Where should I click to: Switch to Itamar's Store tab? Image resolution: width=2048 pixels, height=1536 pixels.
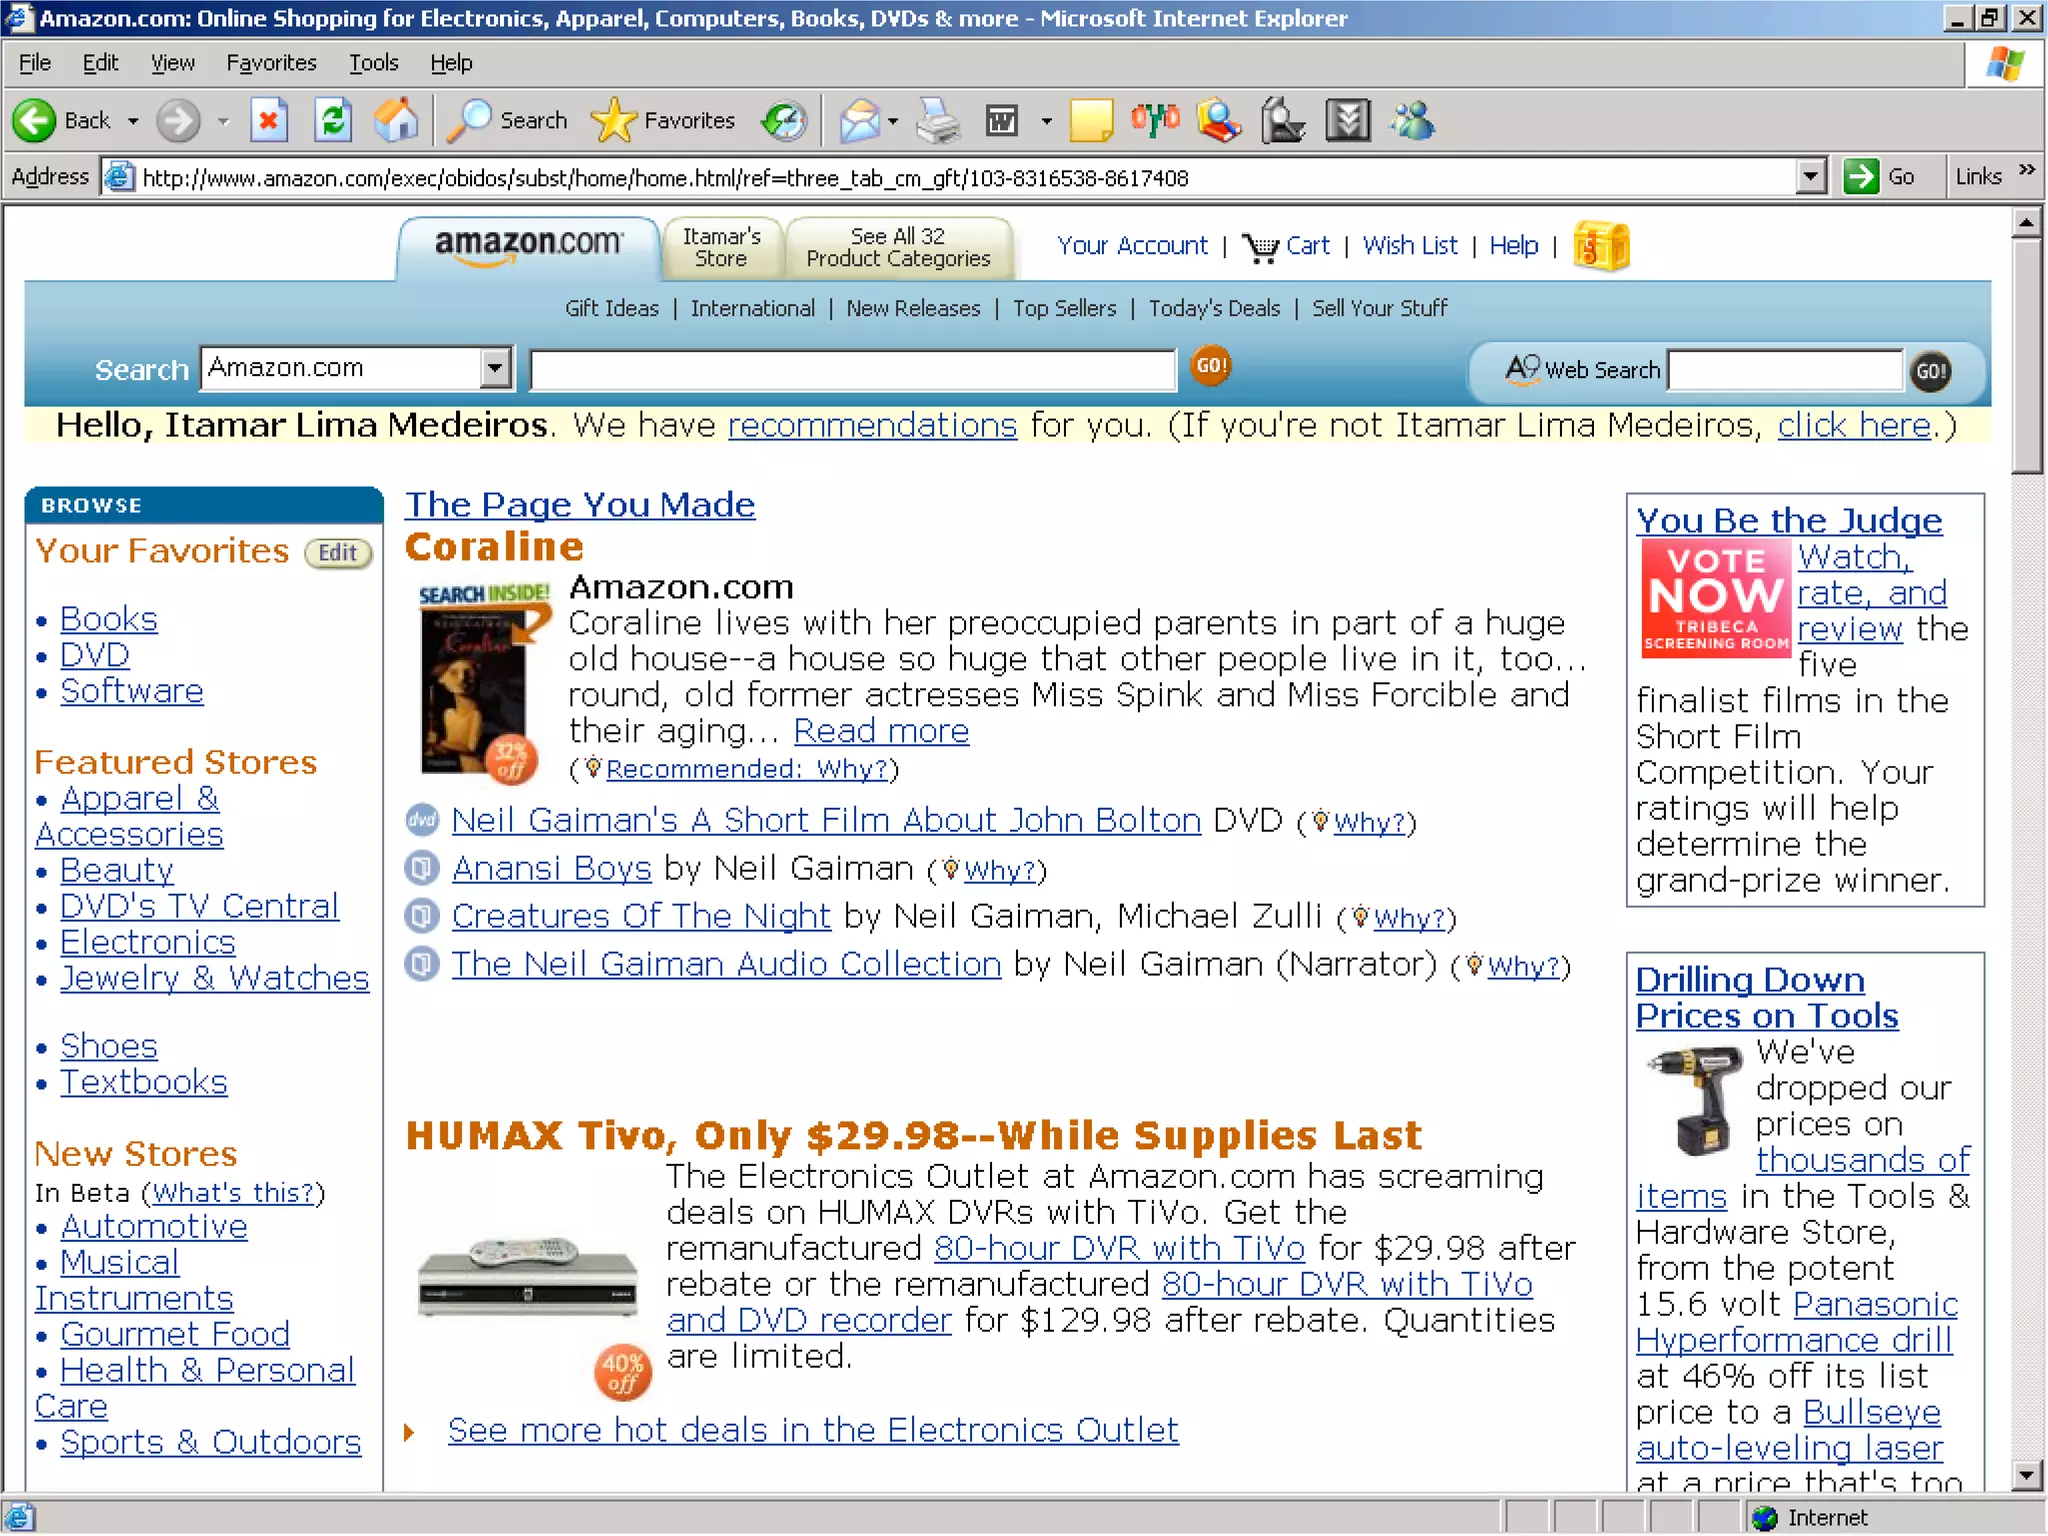(x=721, y=247)
